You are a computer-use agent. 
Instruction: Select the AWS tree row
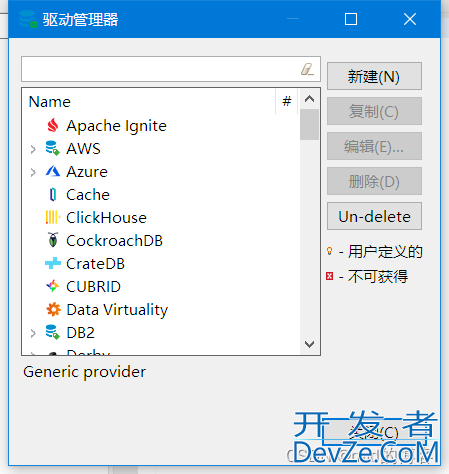(x=161, y=148)
